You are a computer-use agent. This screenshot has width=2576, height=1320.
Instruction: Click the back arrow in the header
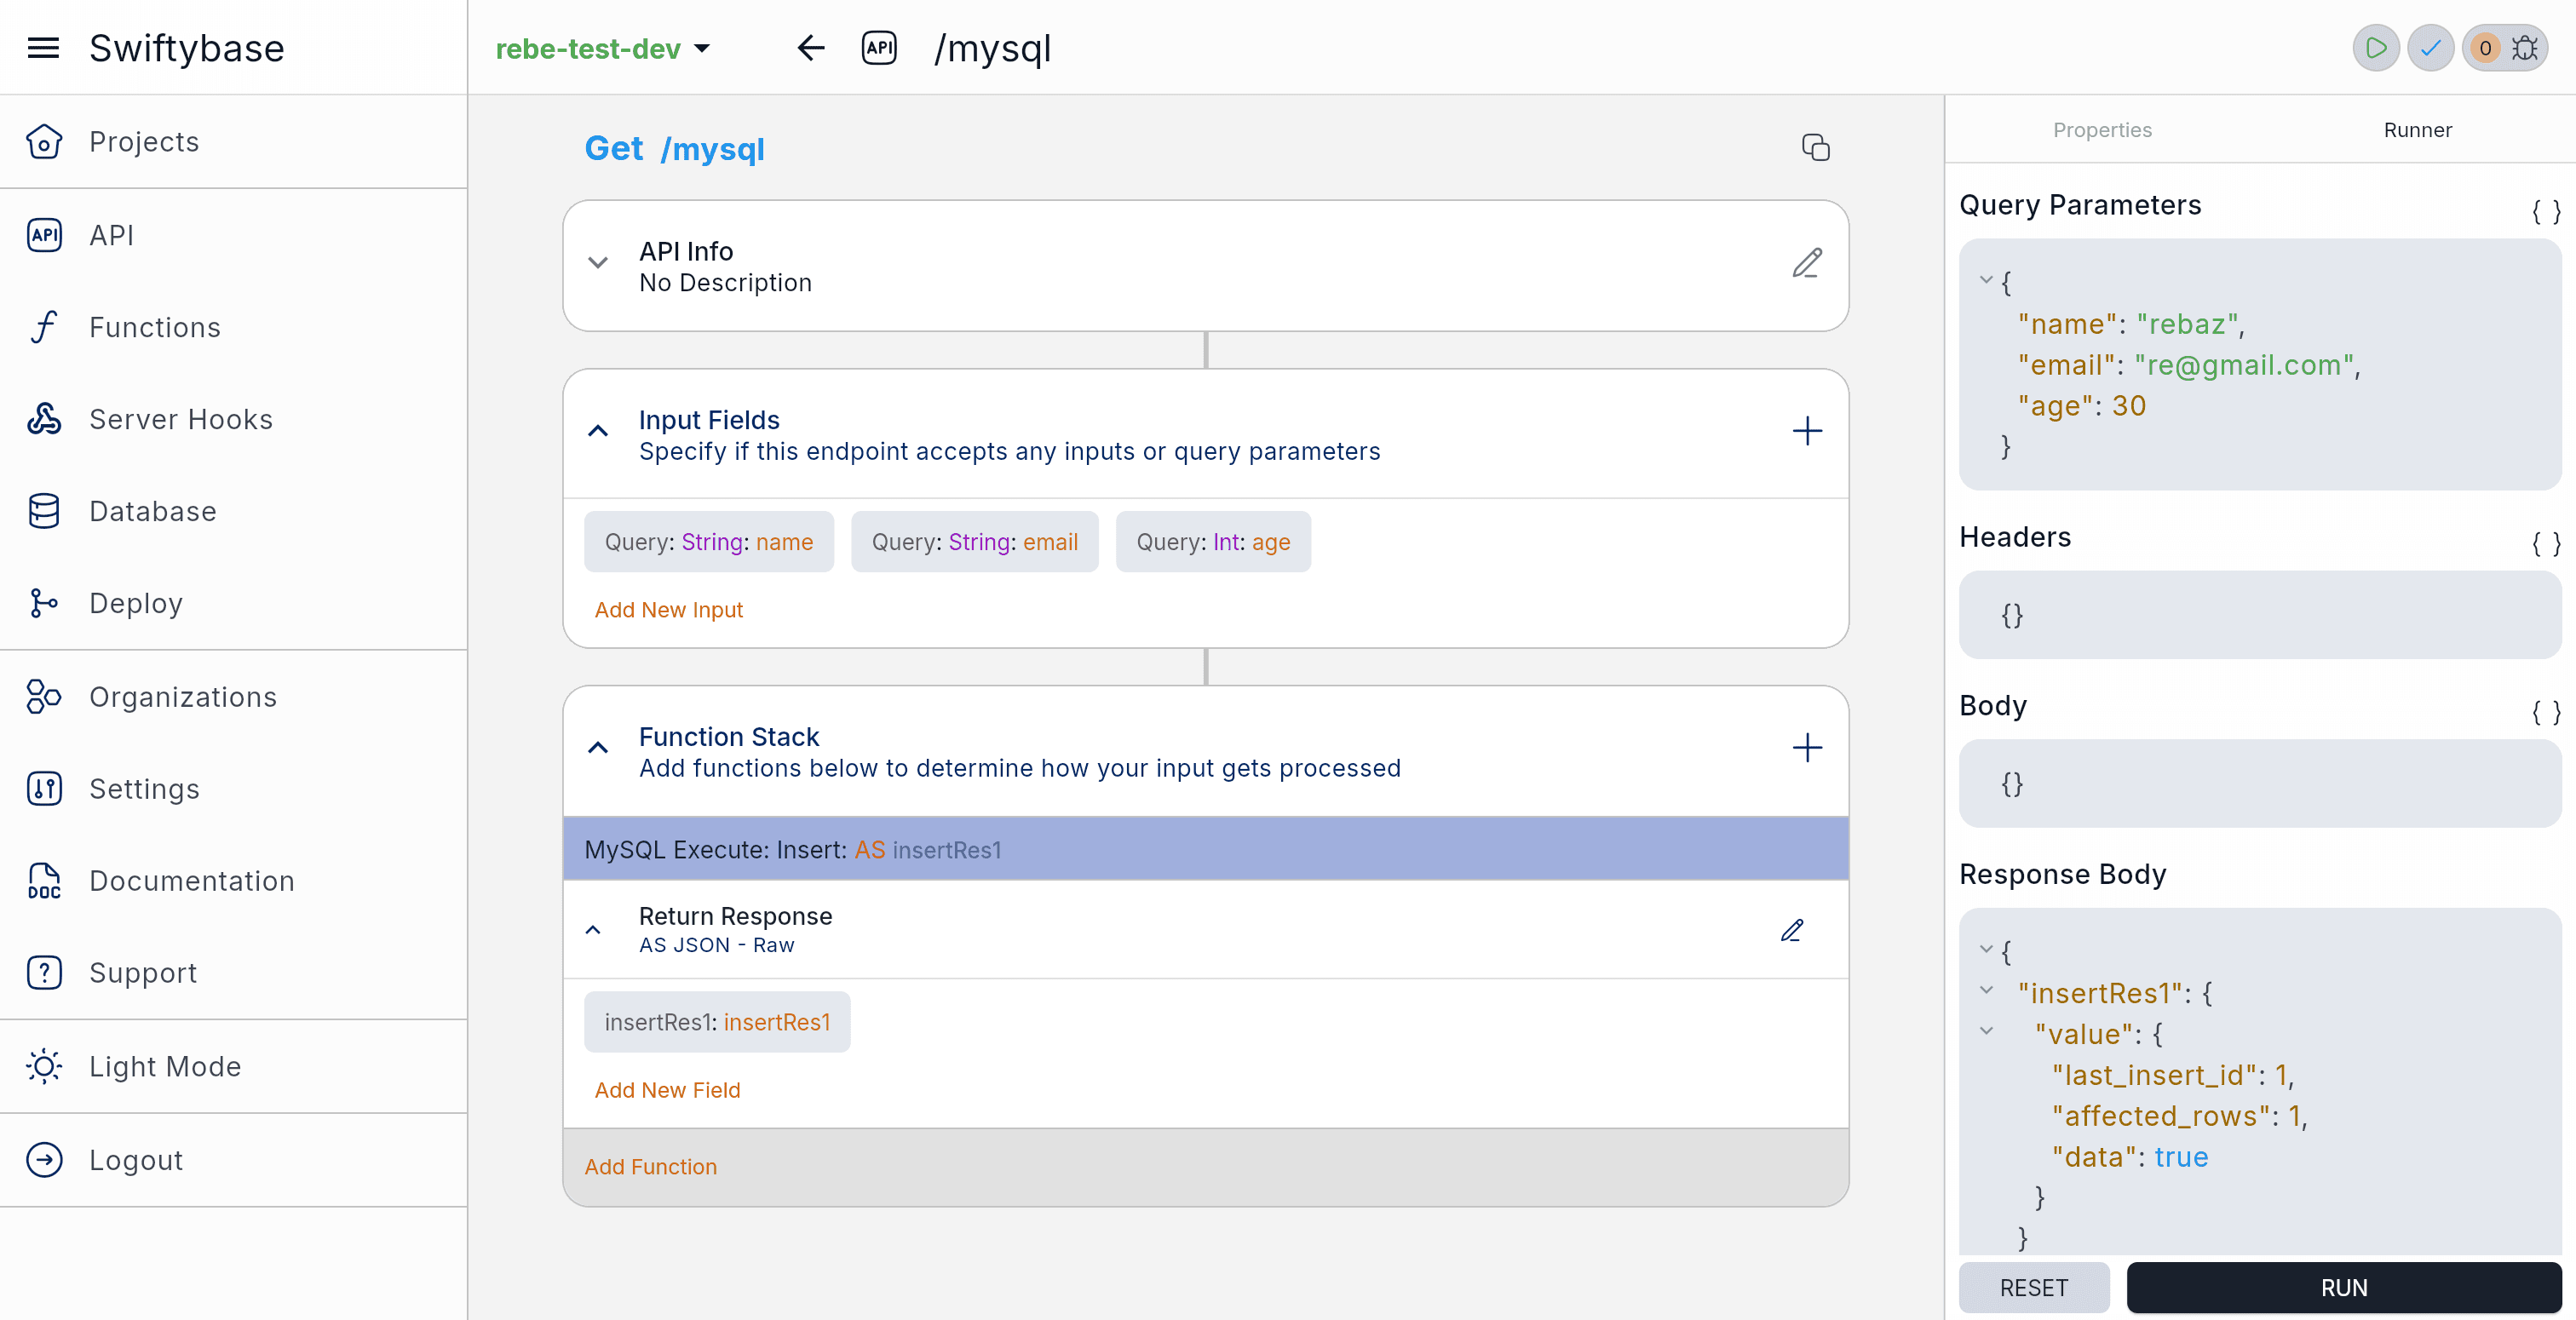(811, 48)
